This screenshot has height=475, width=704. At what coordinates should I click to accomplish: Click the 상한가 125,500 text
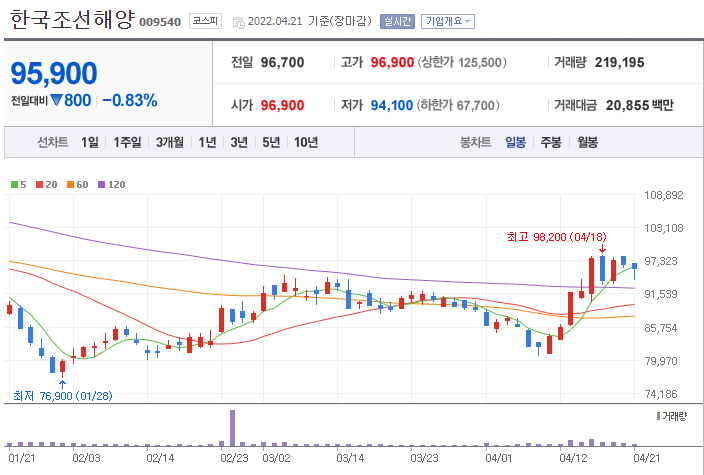click(x=462, y=62)
